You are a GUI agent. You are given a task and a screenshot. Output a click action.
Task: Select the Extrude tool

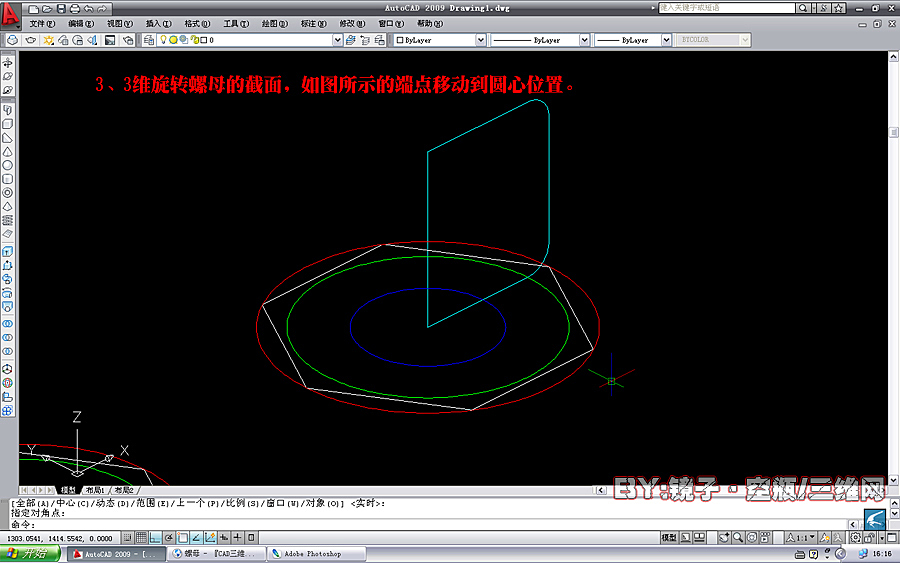tap(7, 251)
